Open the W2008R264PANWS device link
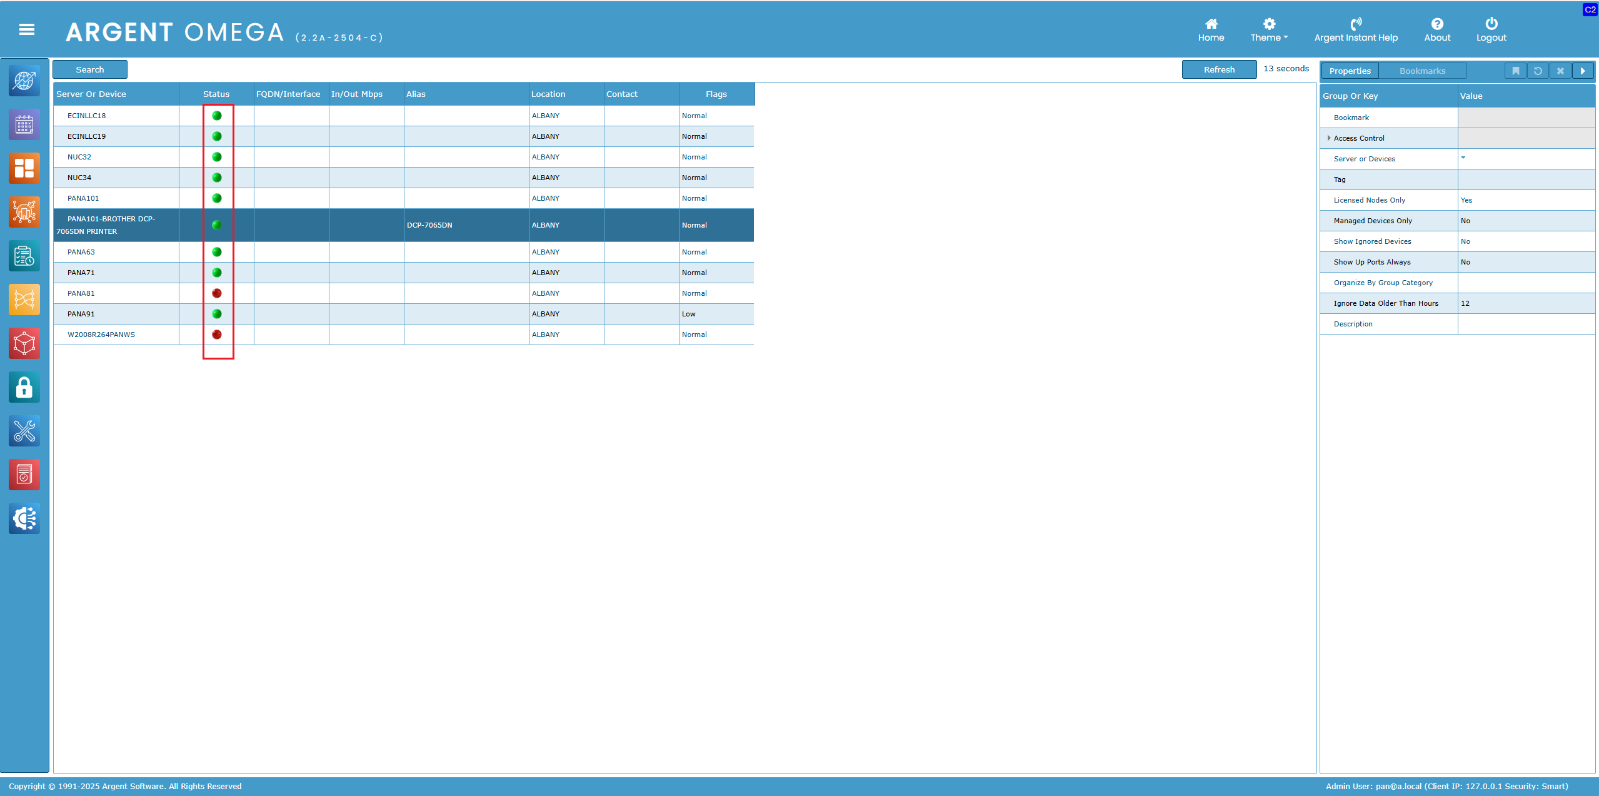This screenshot has height=796, width=1599. pyautogui.click(x=101, y=335)
